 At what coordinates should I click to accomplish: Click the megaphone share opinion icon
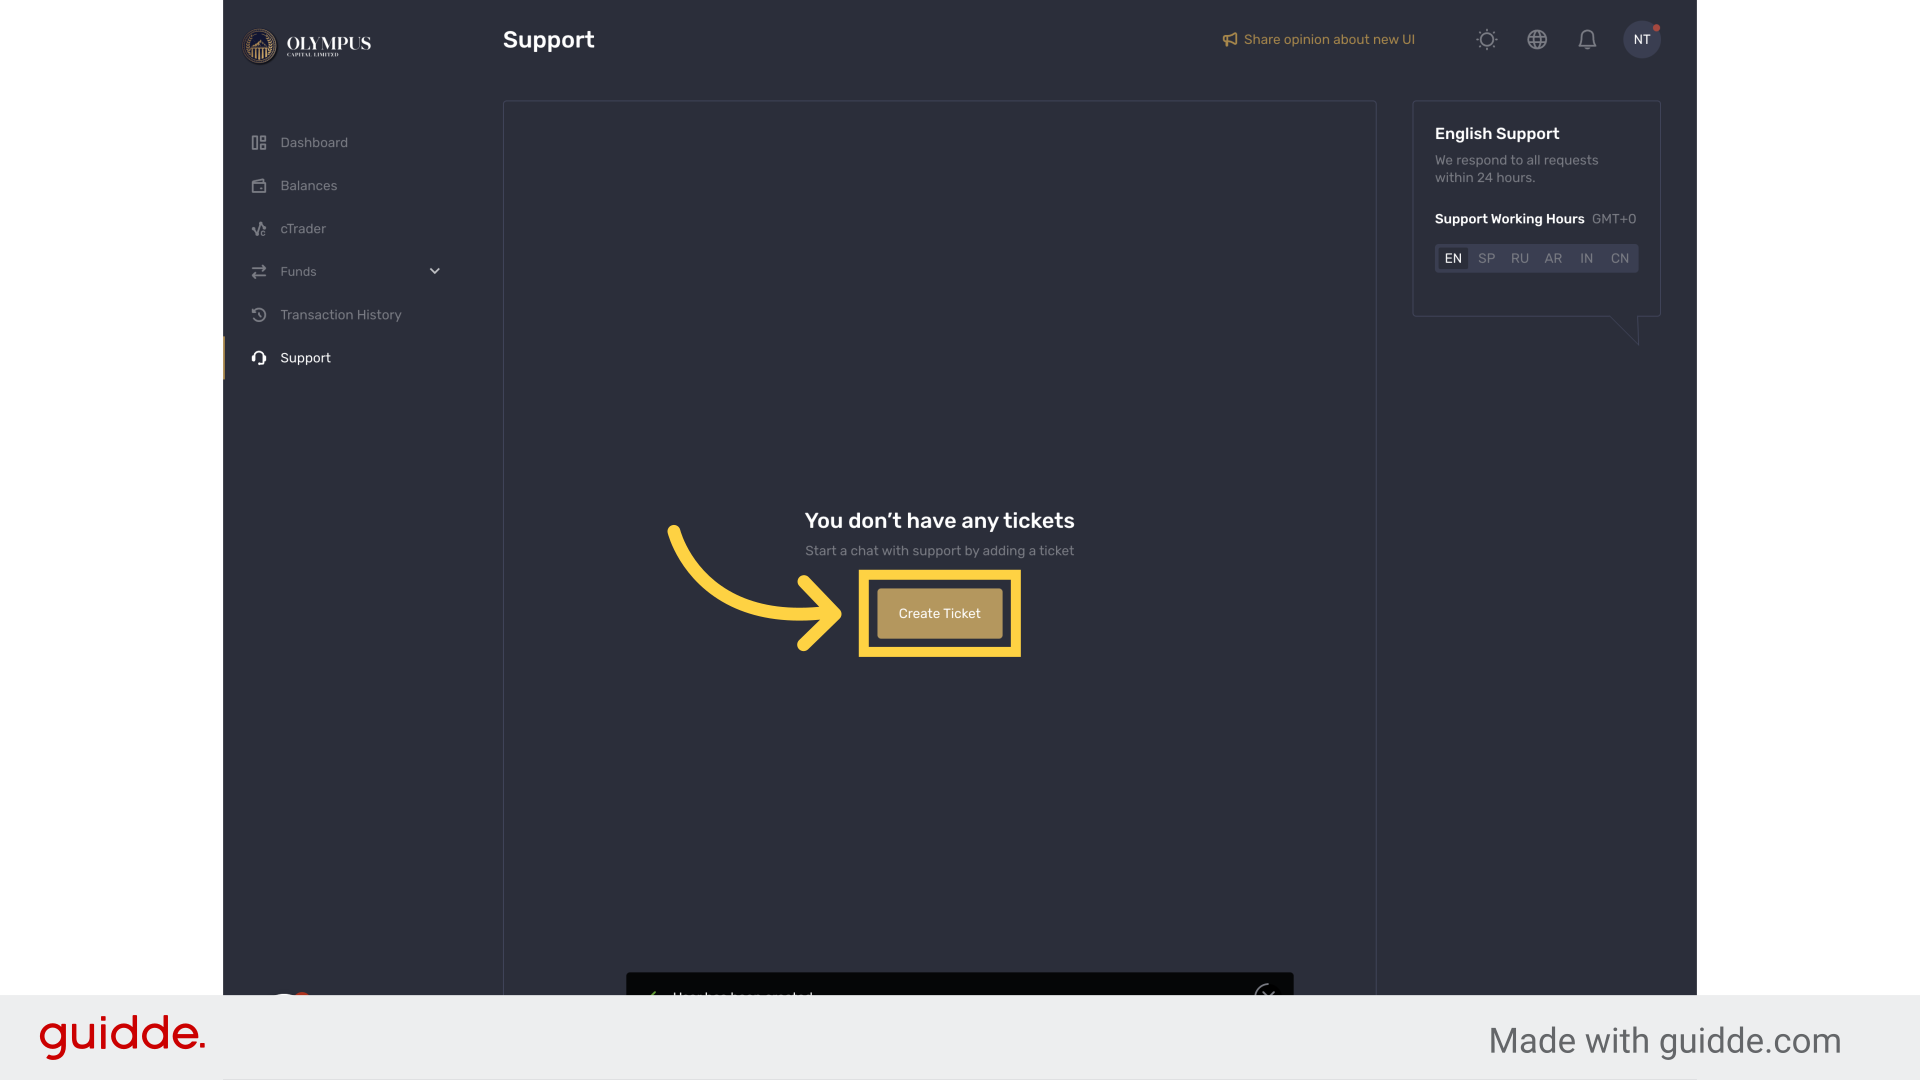pyautogui.click(x=1230, y=40)
